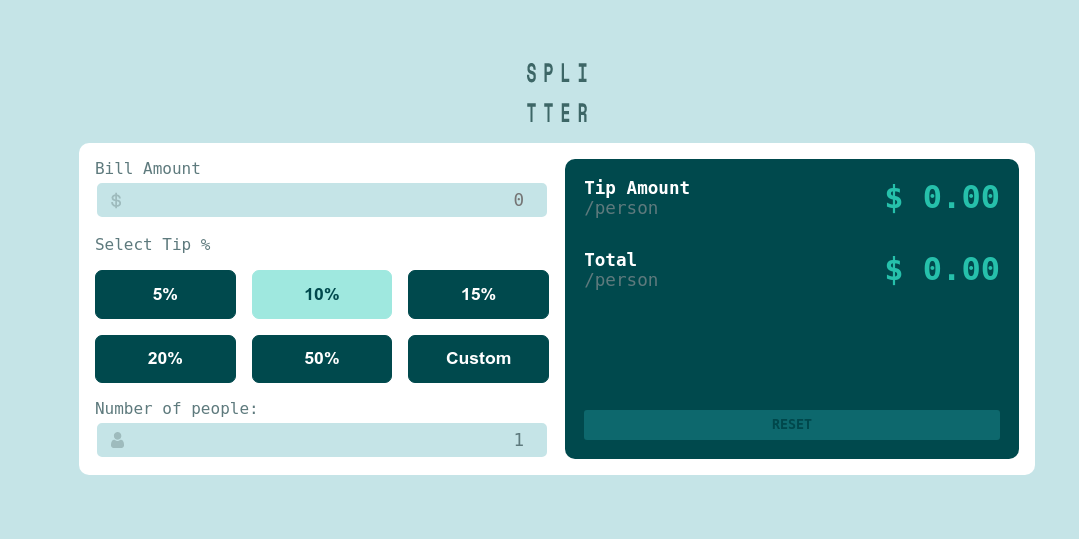
Task: Click the SPLITTER logo at the top
Action: coord(557,93)
